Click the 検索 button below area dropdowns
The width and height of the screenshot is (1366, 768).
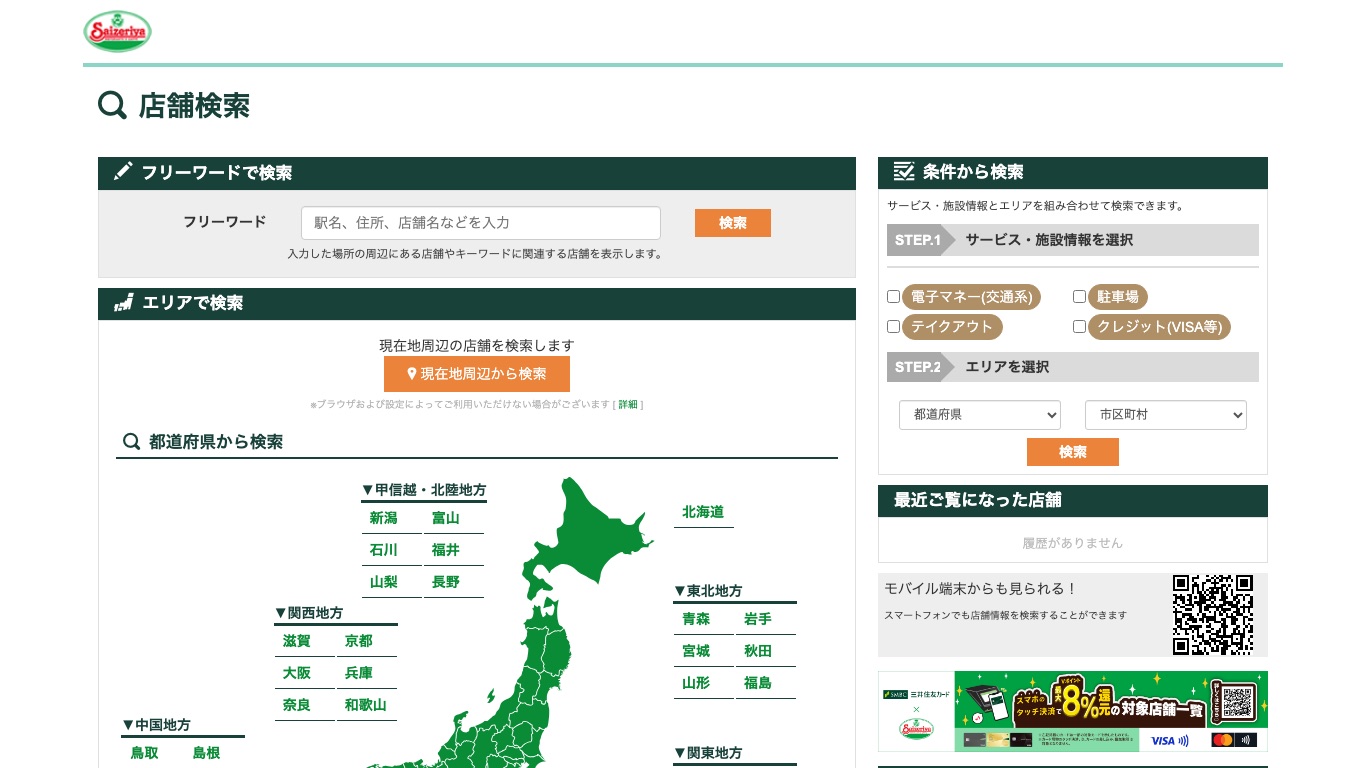tap(1073, 452)
